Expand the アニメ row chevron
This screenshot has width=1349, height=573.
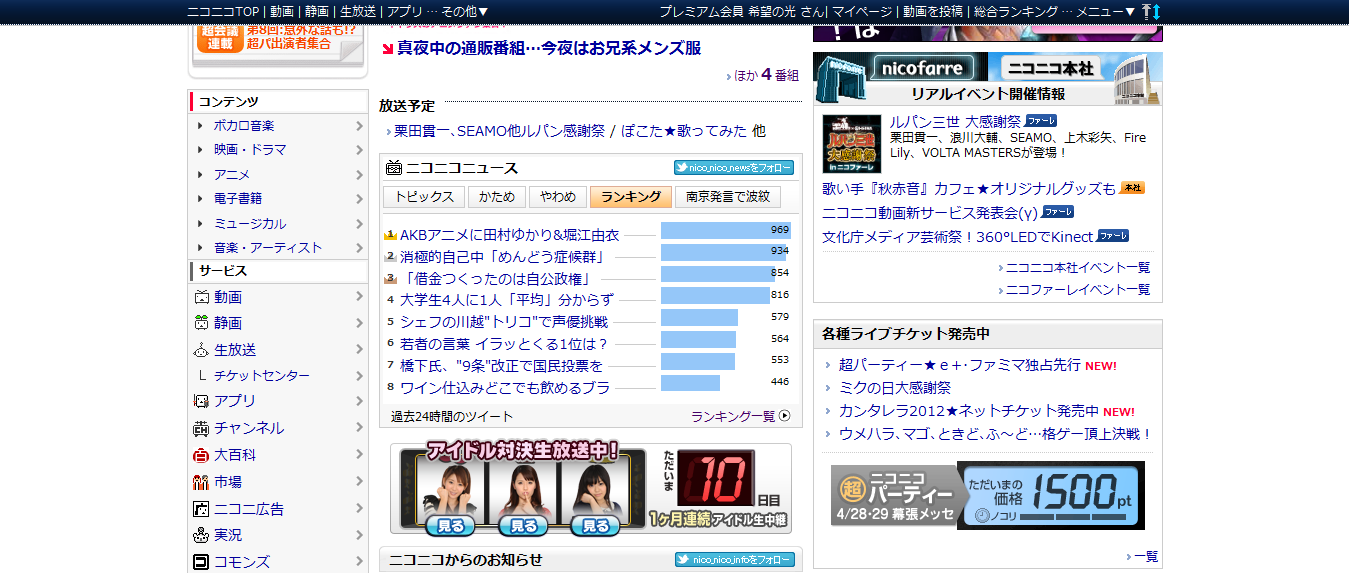click(359, 175)
